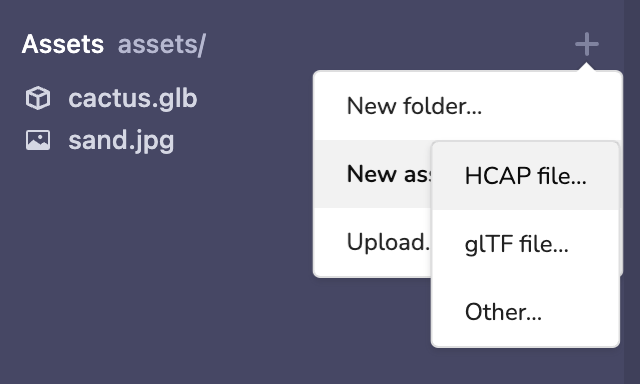Click the highlighted New asset row background
This screenshot has width=640, height=384.
click(x=372, y=174)
